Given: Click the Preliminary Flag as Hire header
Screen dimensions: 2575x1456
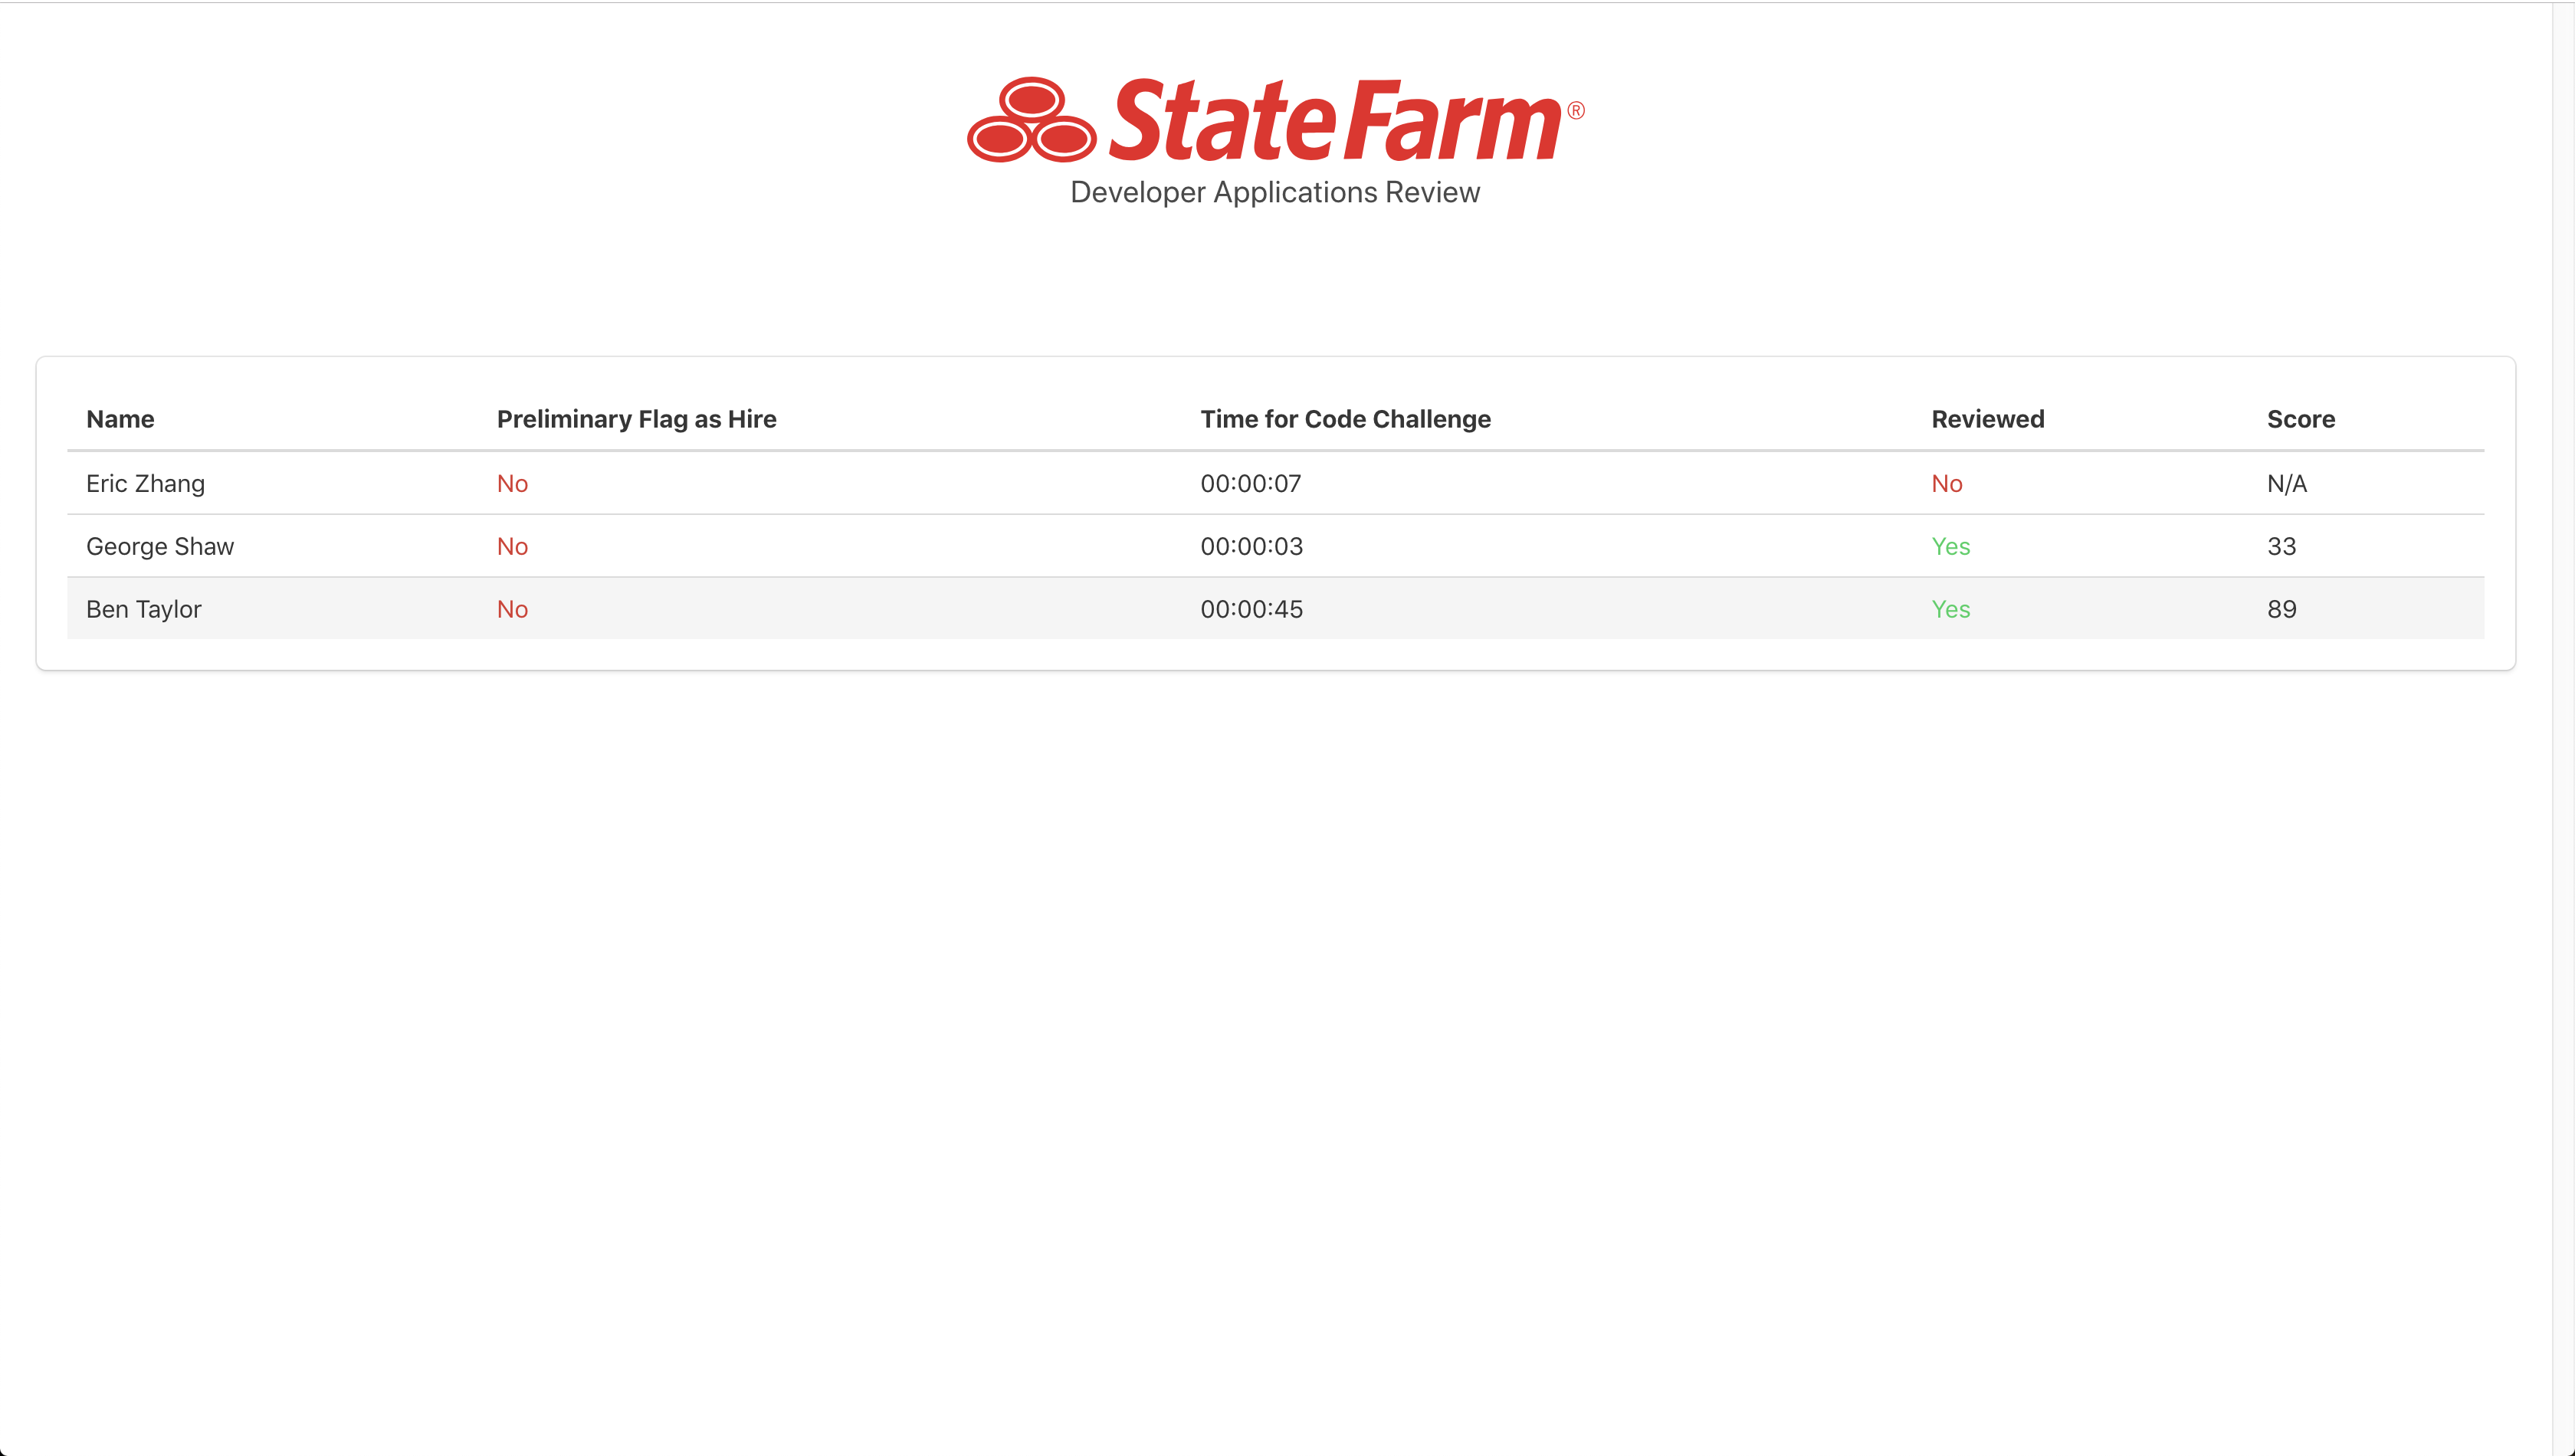Looking at the screenshot, I should click(x=636, y=419).
